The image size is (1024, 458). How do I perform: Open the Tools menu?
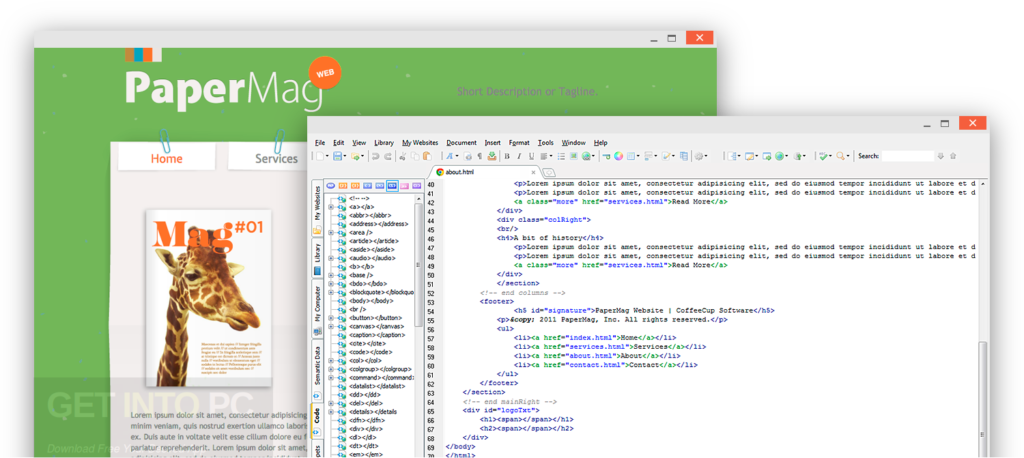point(545,142)
